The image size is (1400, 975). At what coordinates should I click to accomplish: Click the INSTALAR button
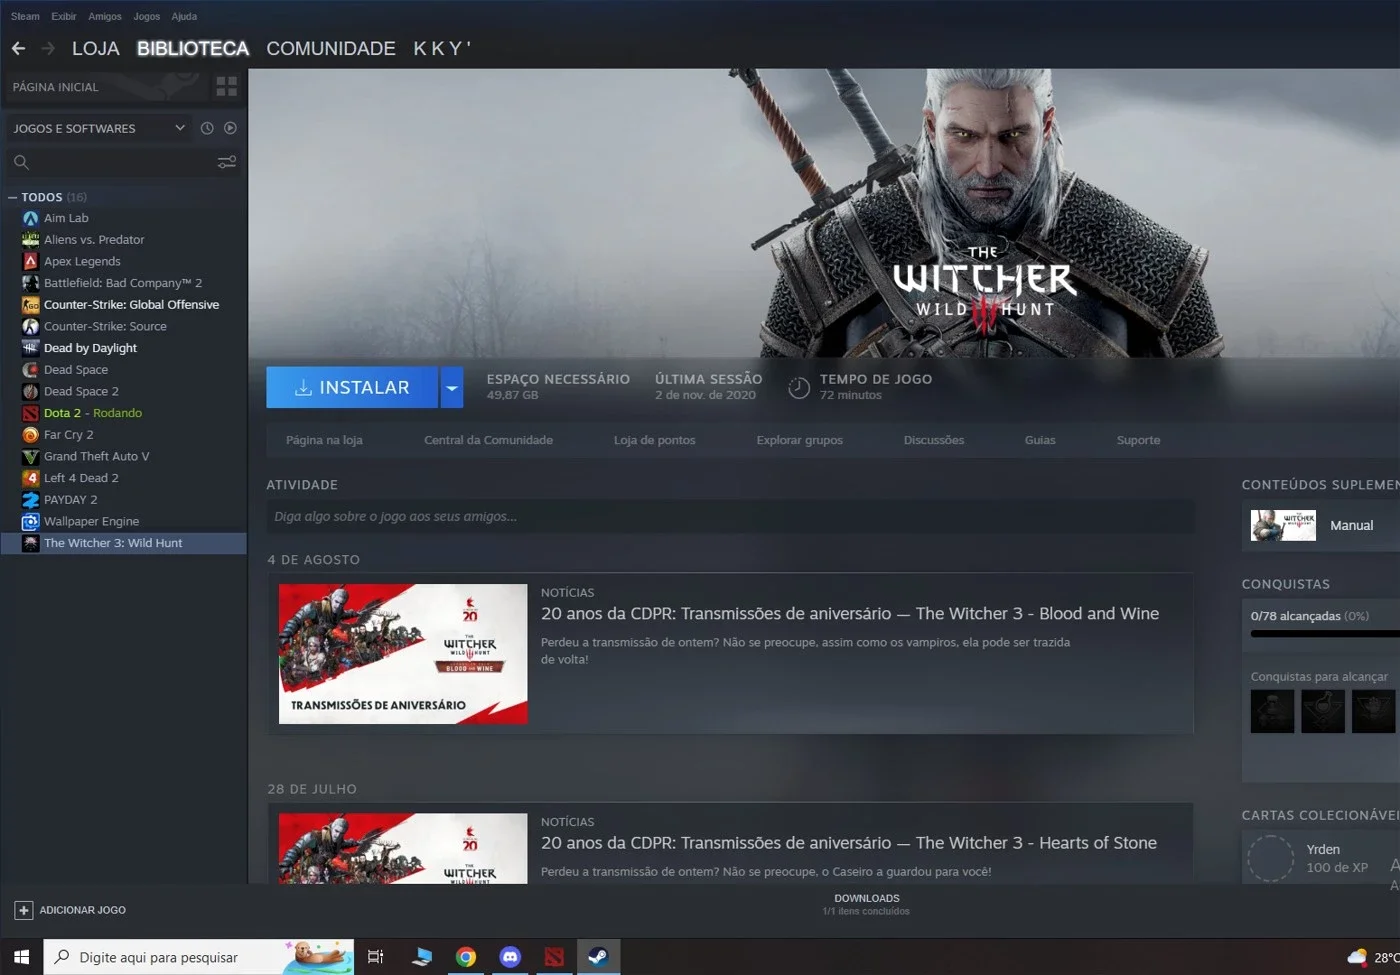(x=352, y=388)
